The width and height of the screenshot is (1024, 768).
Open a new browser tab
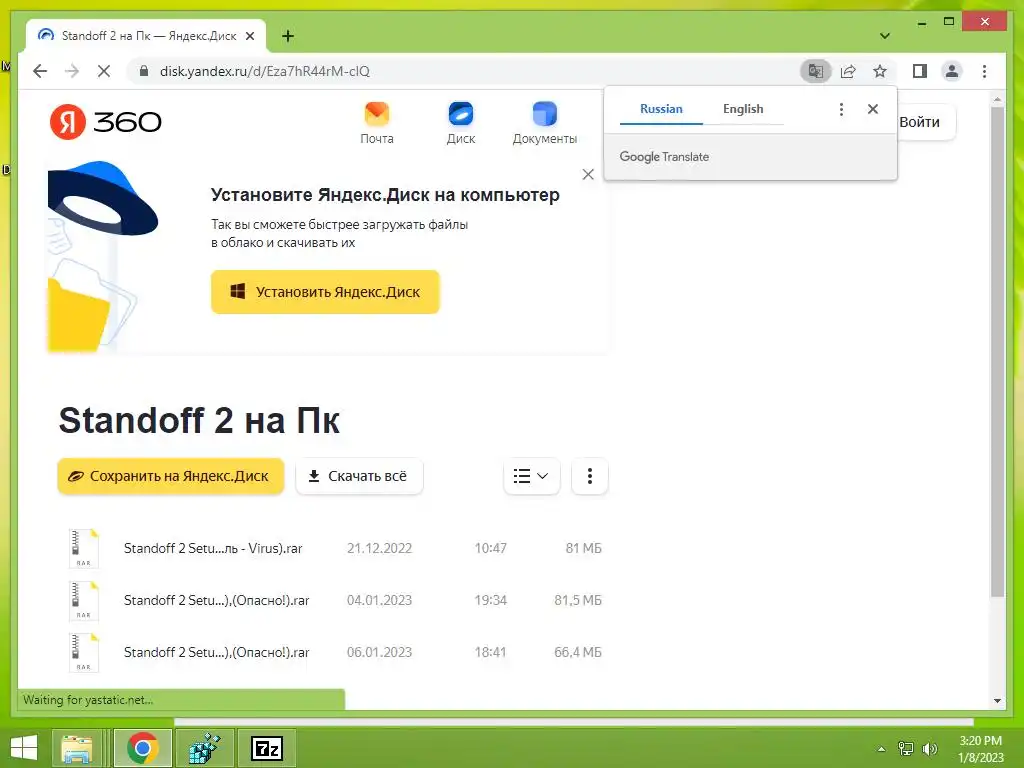click(x=288, y=36)
